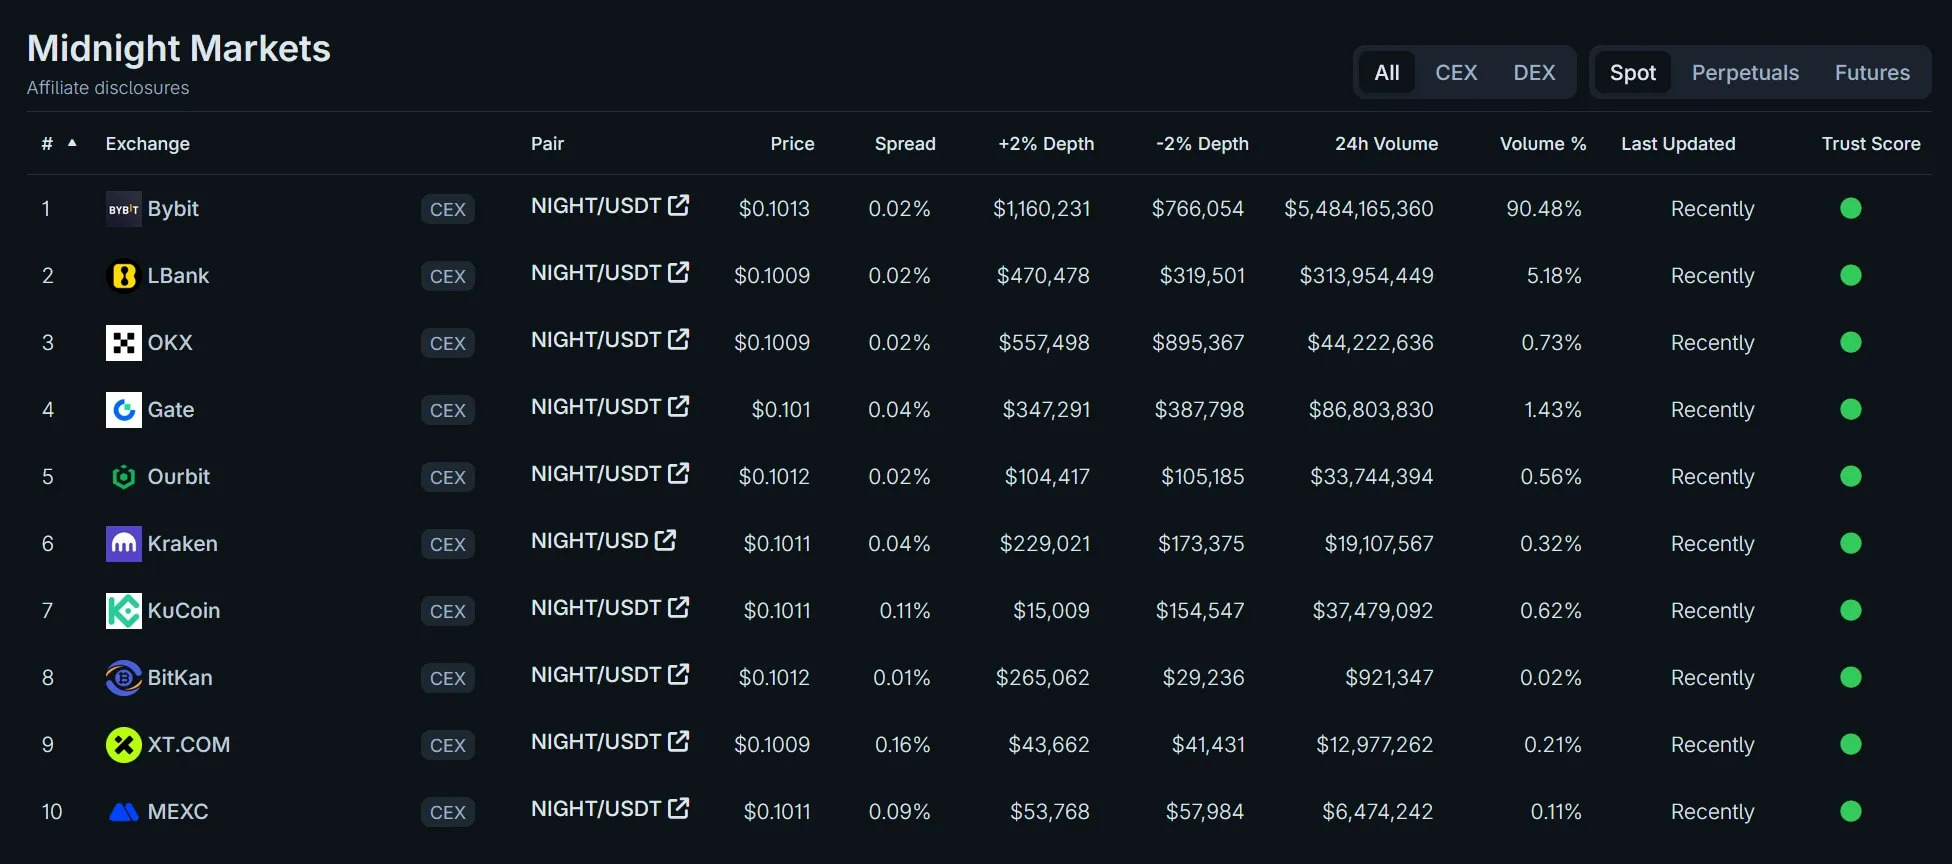1952x864 pixels.
Task: Click the CEX badge in BitKan row
Action: click(x=448, y=678)
